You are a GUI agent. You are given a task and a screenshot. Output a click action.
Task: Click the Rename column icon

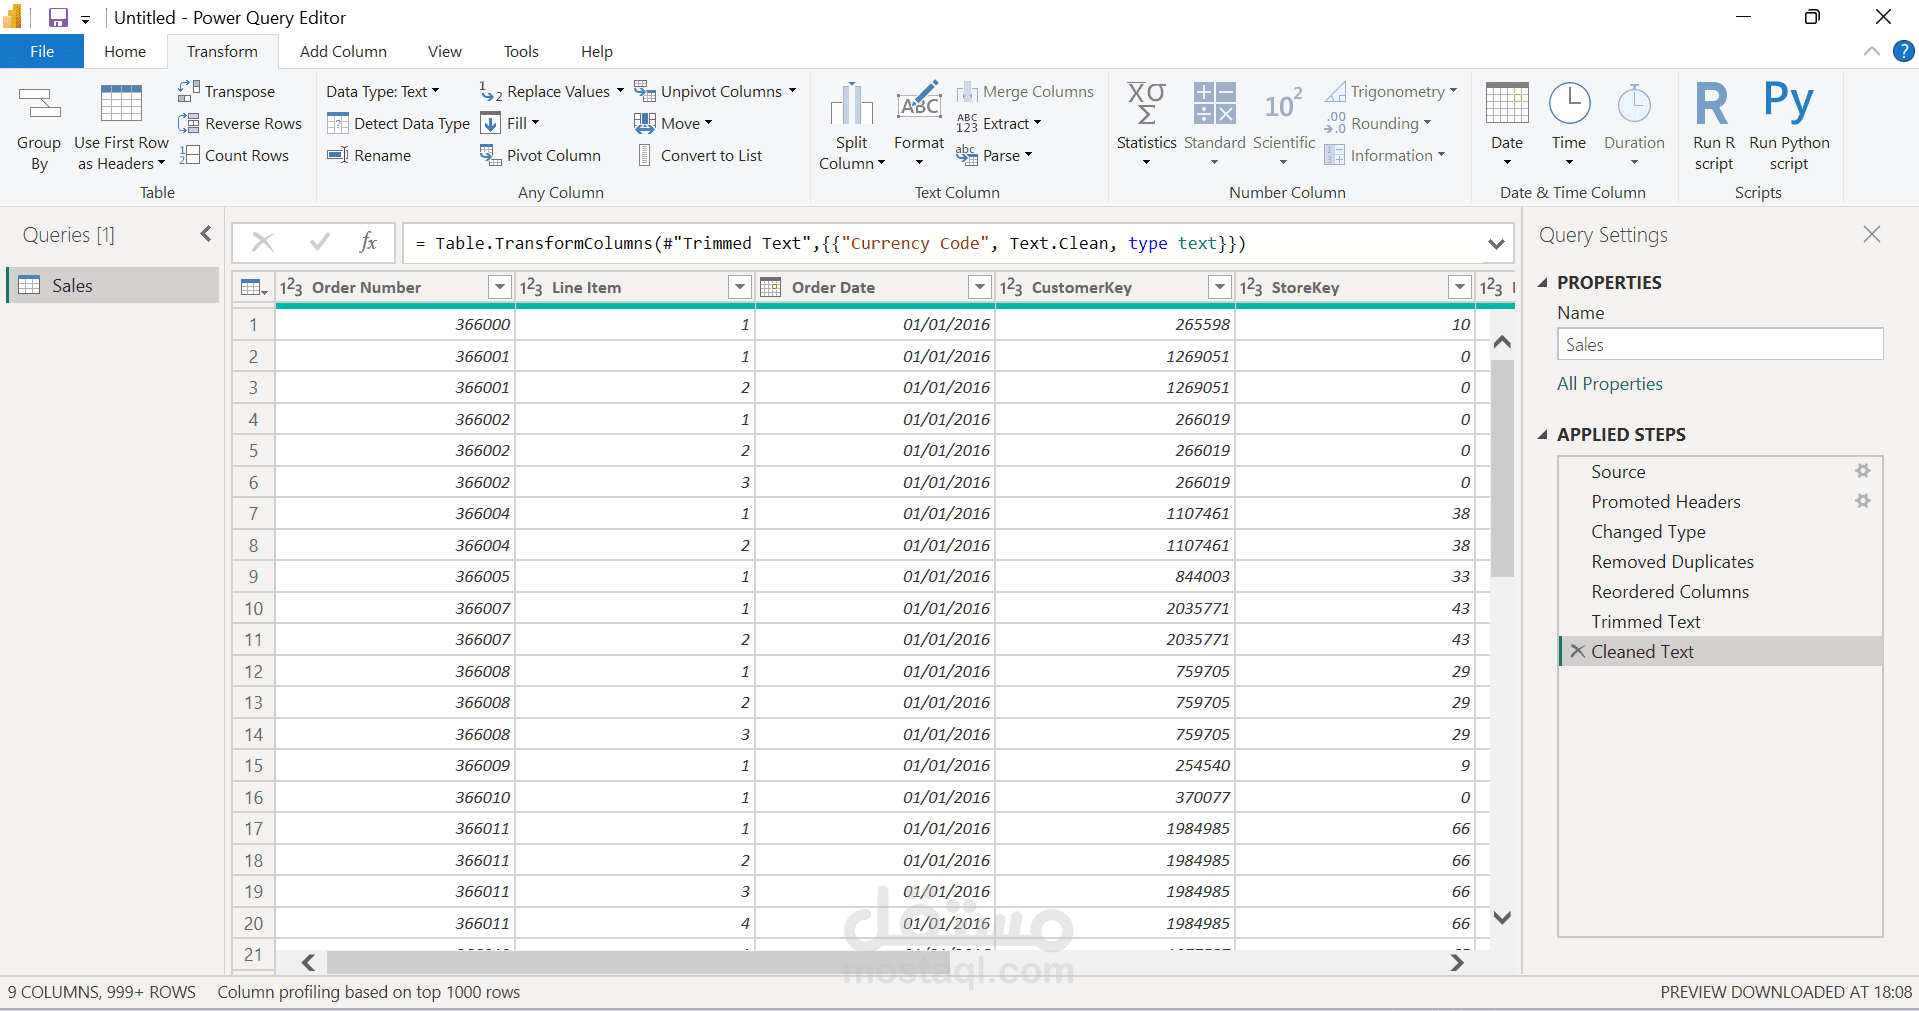(338, 155)
